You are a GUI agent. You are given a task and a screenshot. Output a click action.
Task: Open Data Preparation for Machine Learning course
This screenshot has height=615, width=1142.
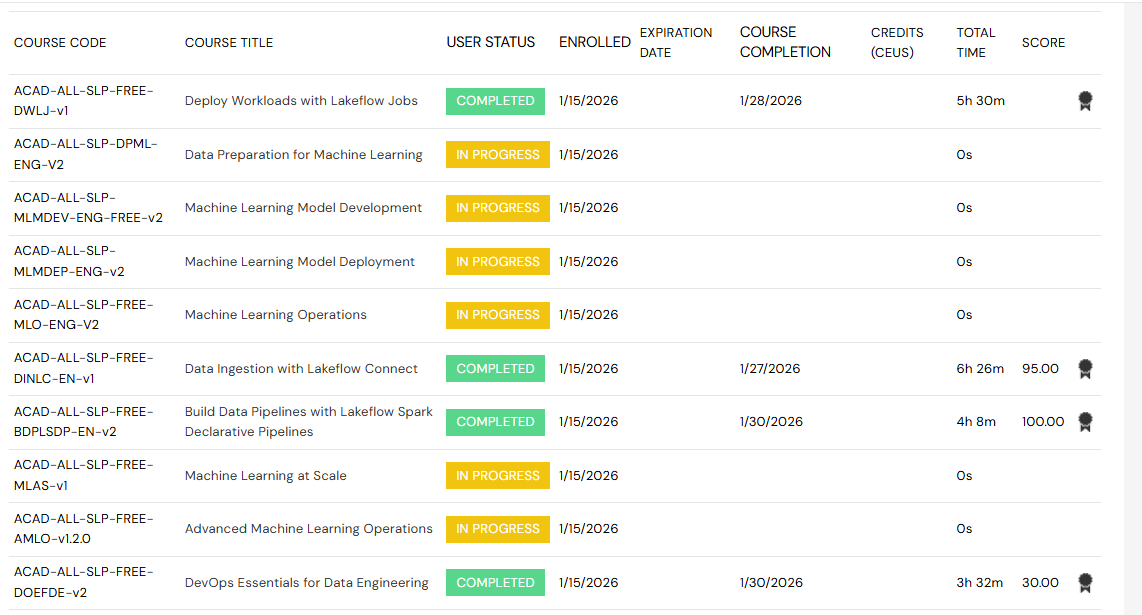[303, 155]
